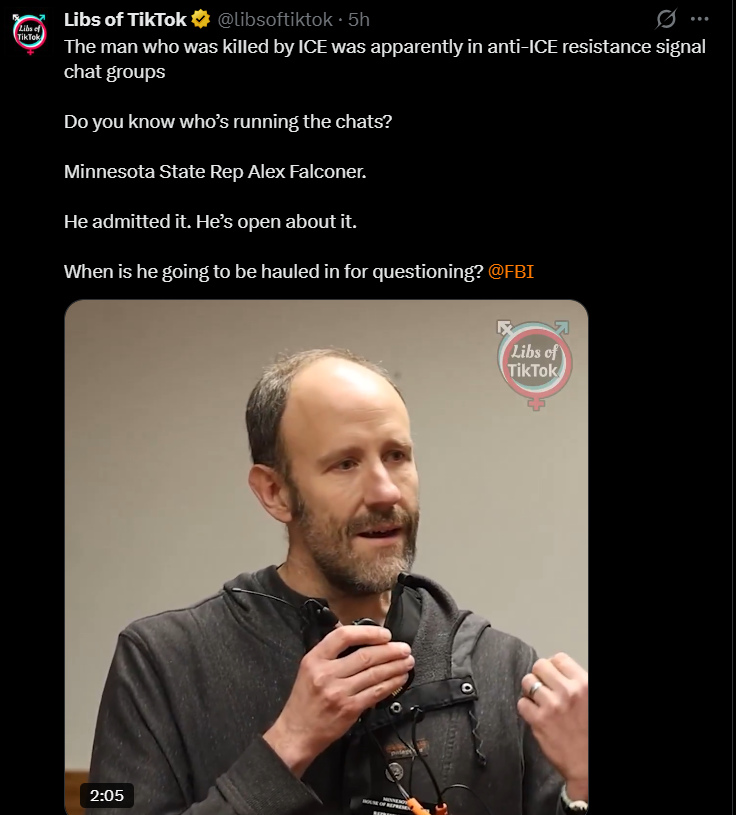Open the three-dot more options menu
This screenshot has width=736, height=815.
[699, 19]
